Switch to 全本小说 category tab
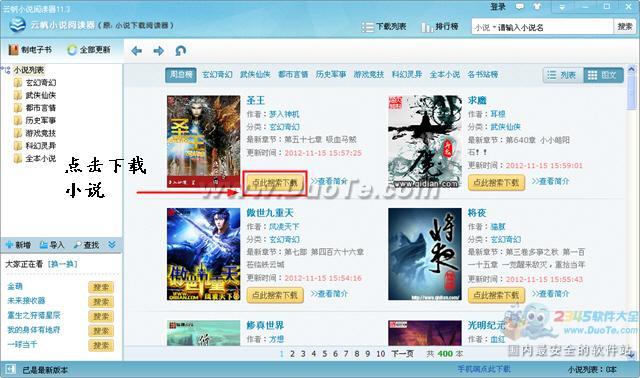The width and height of the screenshot is (640, 378). click(x=445, y=75)
